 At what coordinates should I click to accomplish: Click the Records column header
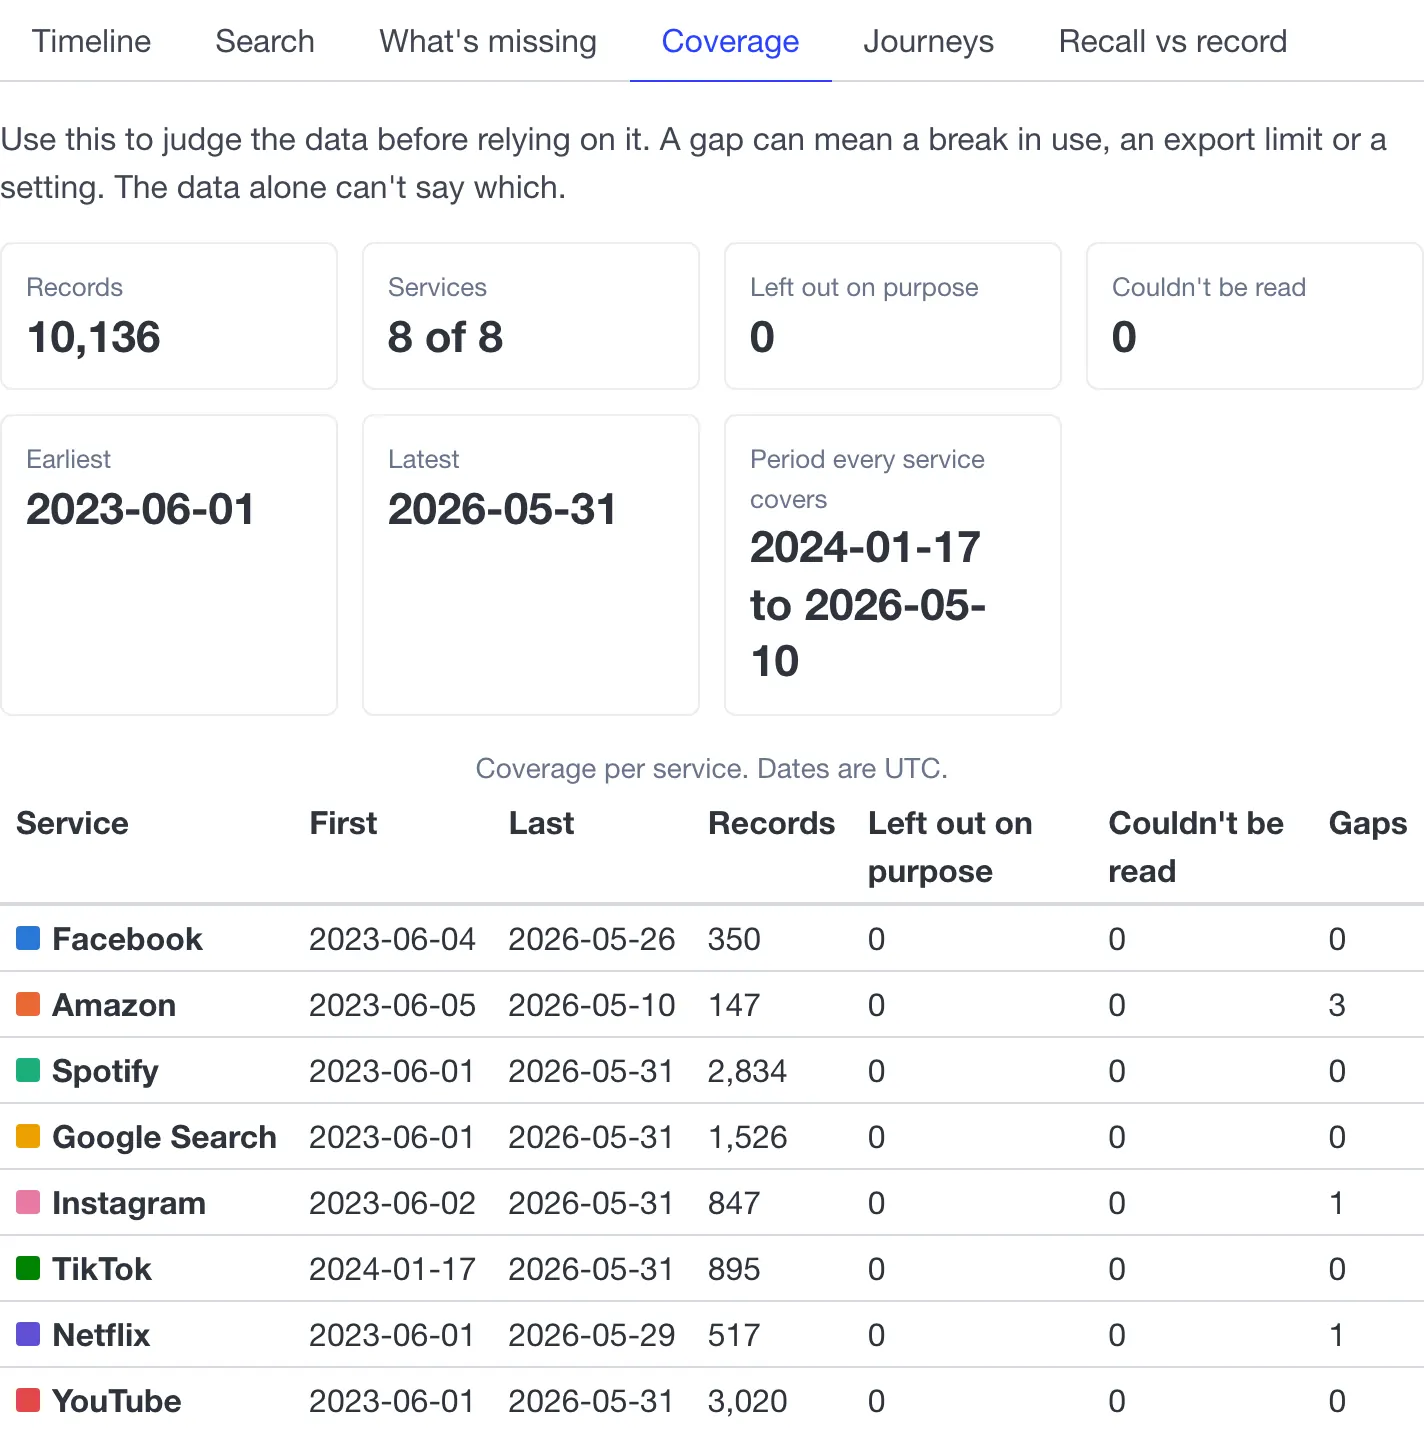(771, 823)
